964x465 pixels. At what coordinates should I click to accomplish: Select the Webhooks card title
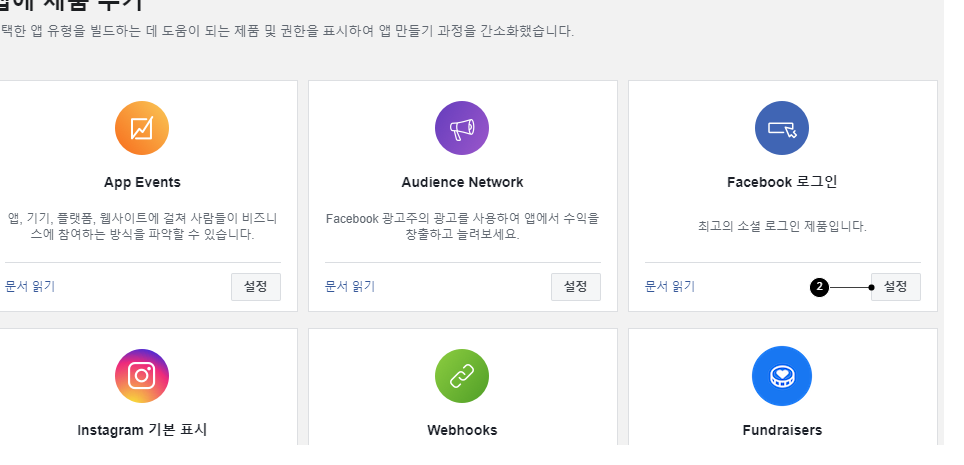[x=462, y=430]
